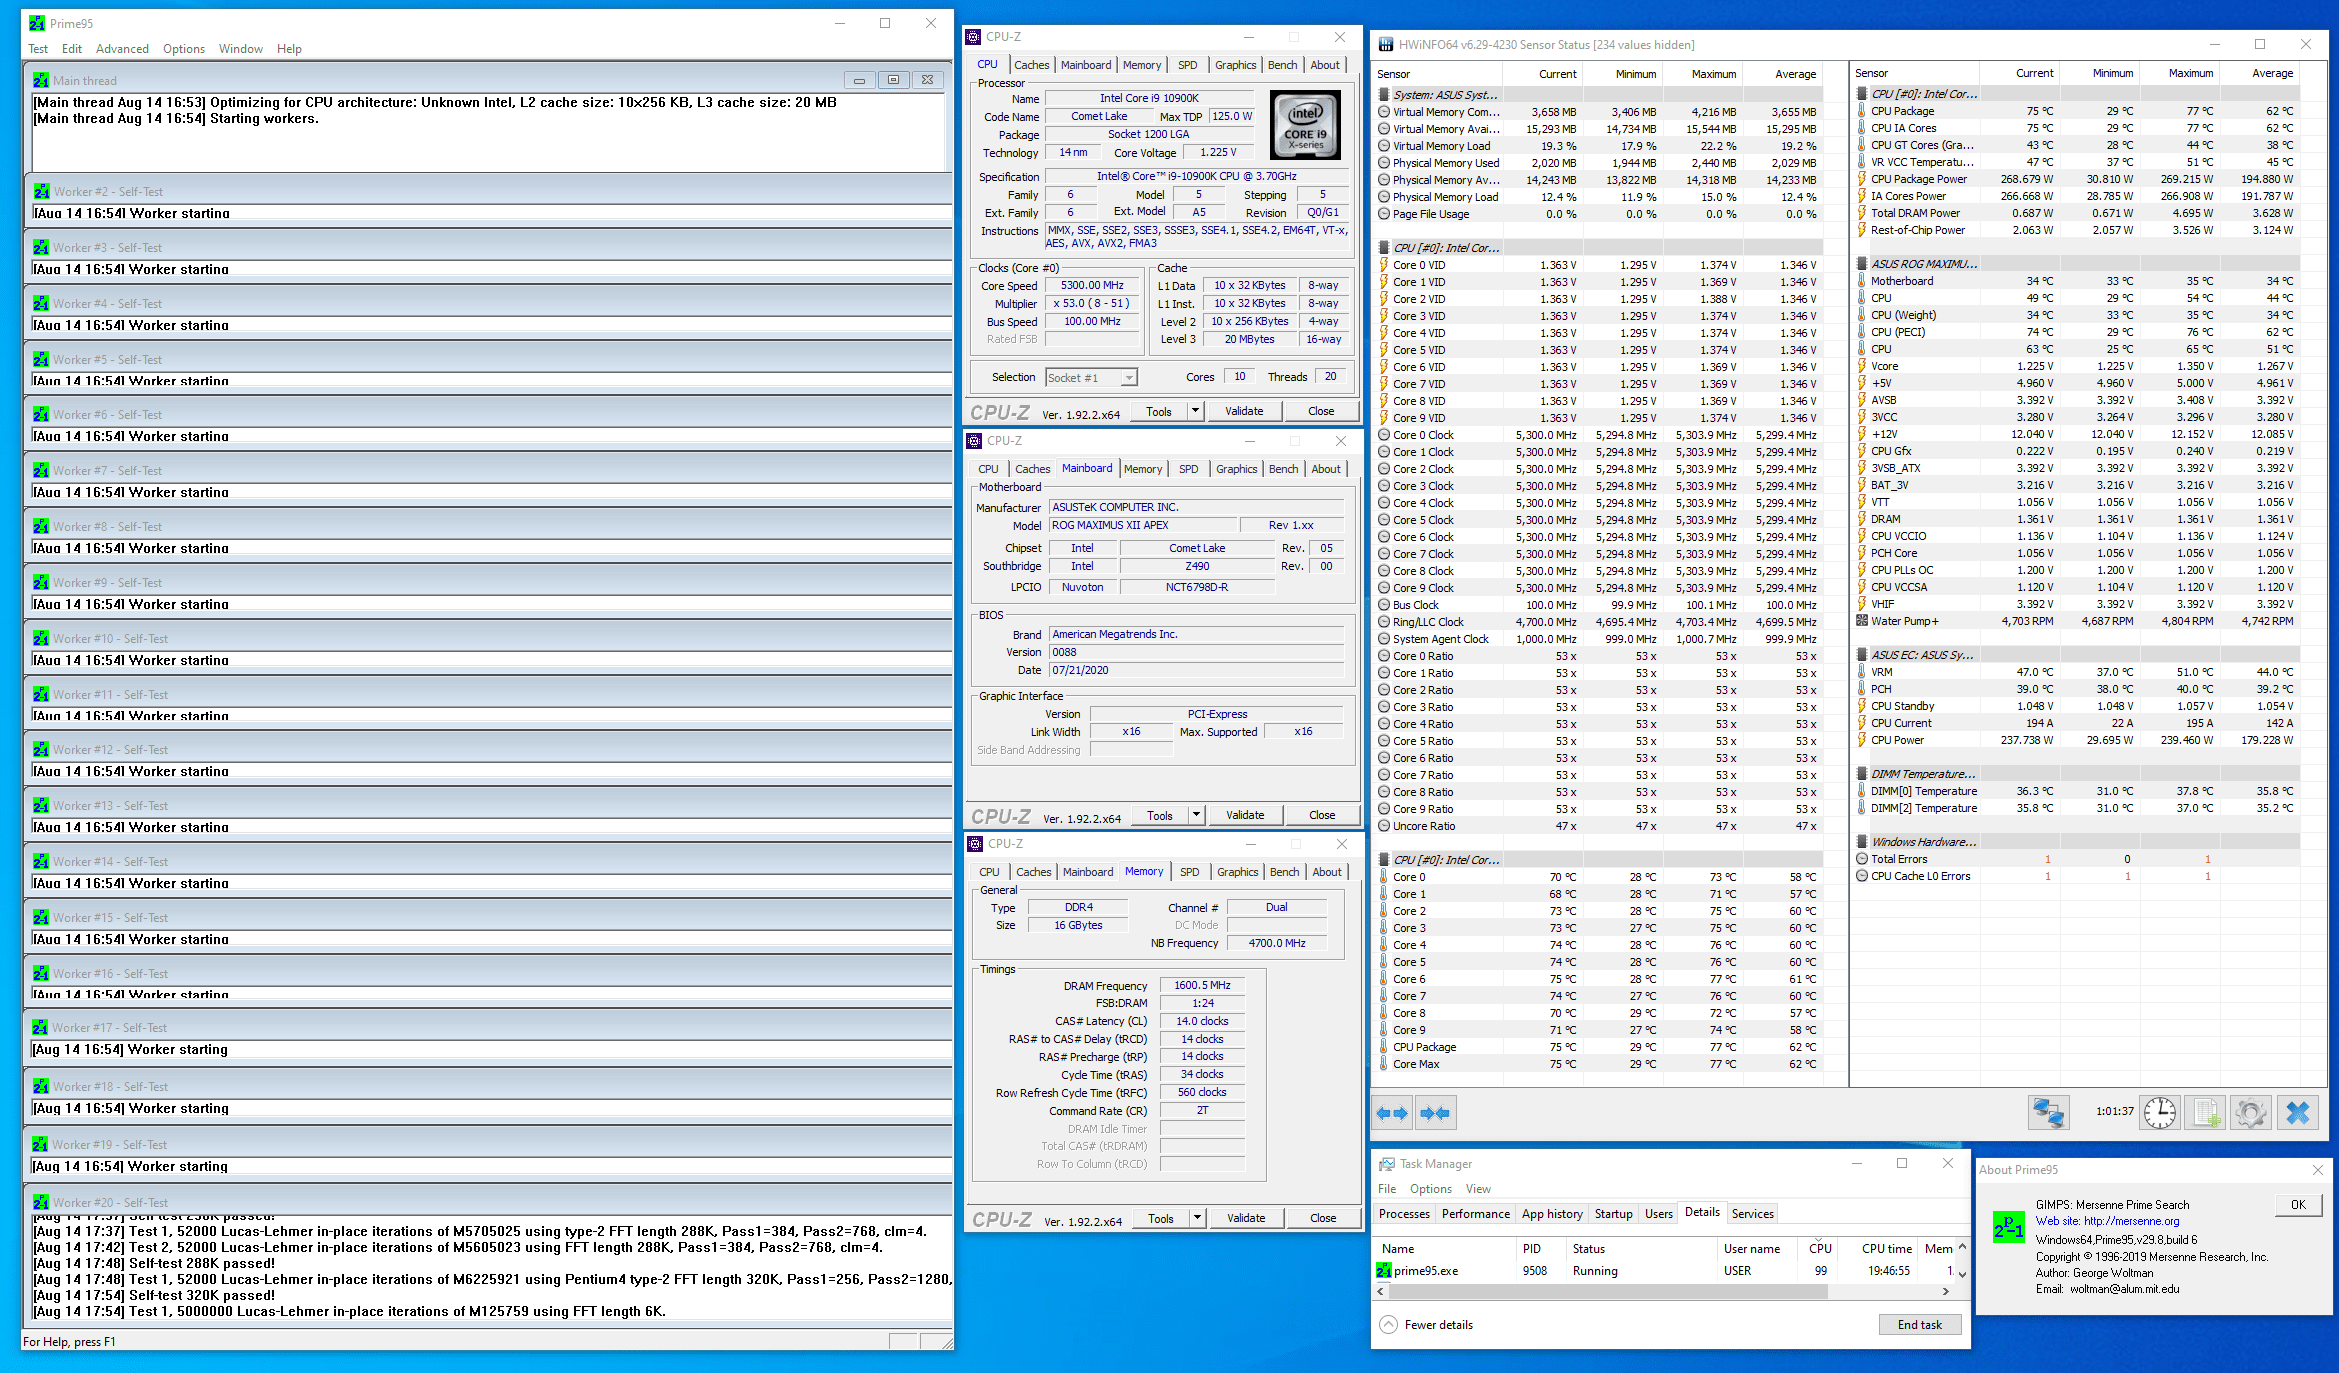Open Tools dropdown arrow in CPU-Z processor window
Image resolution: width=2339 pixels, height=1373 pixels.
pyautogui.click(x=1194, y=411)
